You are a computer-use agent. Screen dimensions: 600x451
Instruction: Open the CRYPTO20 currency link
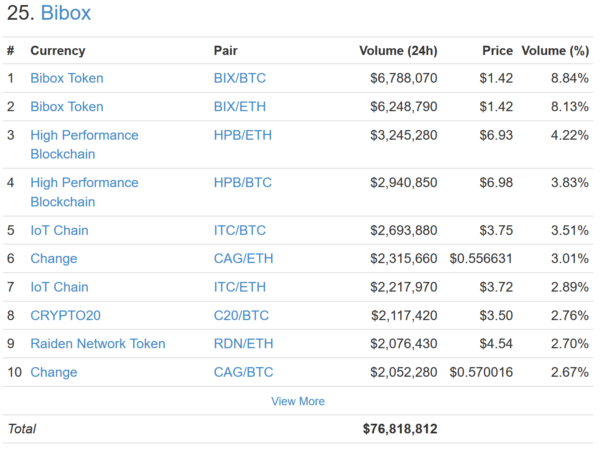tap(65, 315)
